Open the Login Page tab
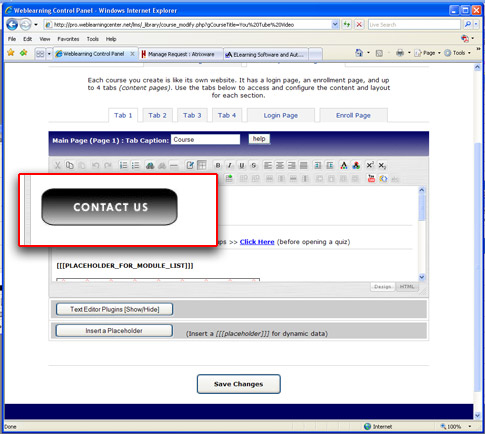 coord(281,115)
